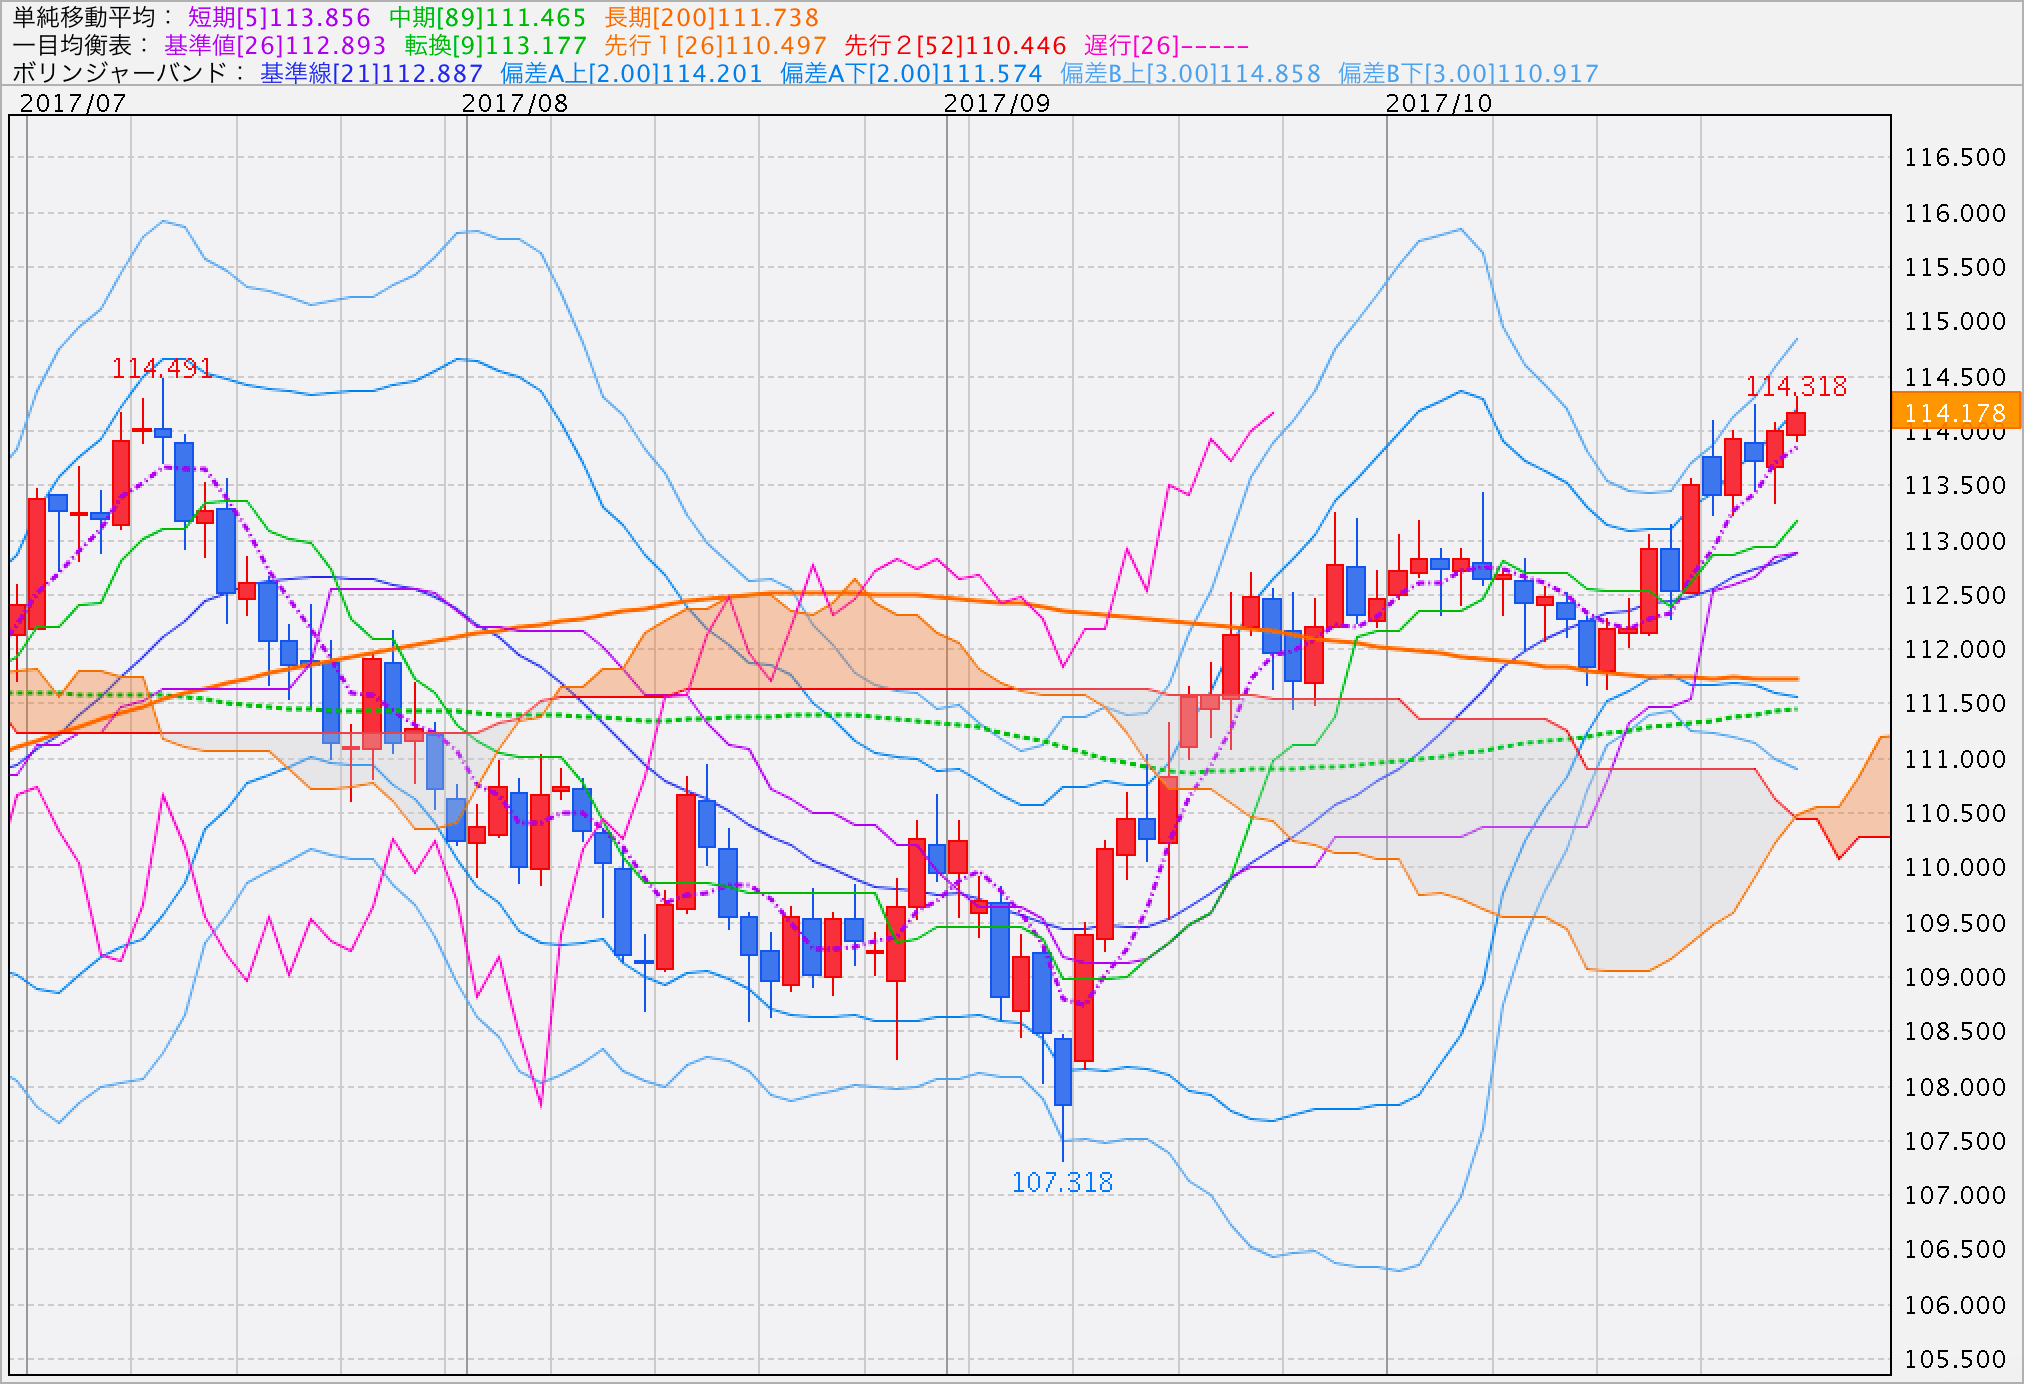
Task: Click the 113.000 price axis label
Action: point(1955,541)
